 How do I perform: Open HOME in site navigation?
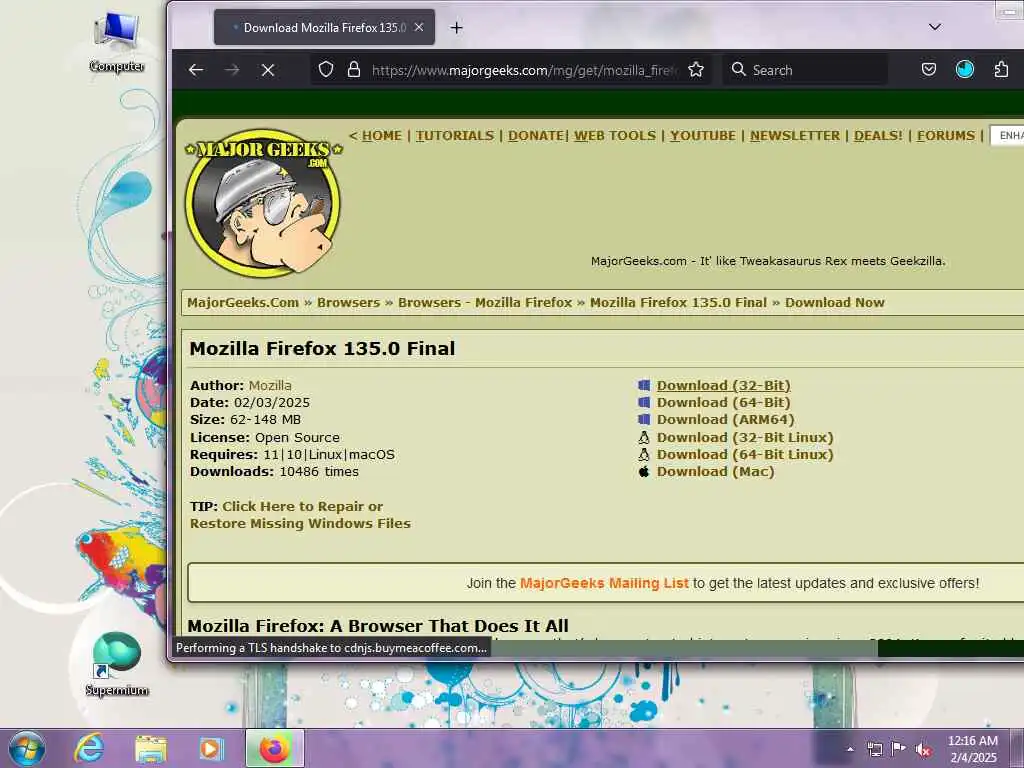[x=381, y=135]
